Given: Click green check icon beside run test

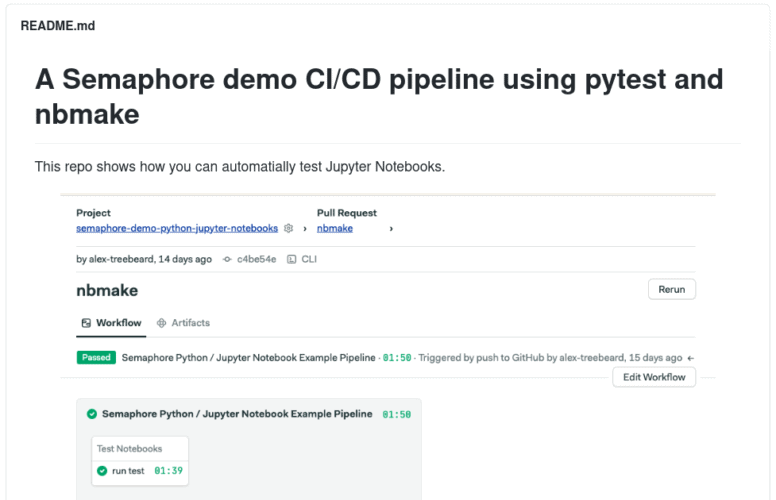Looking at the screenshot, I should coord(102,470).
